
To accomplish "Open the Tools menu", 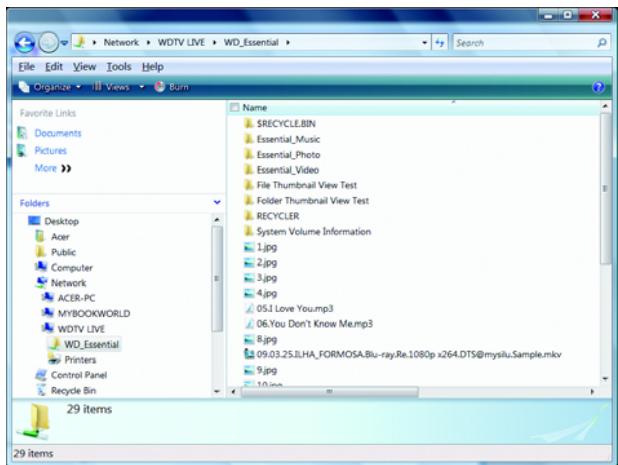I will pyautogui.click(x=119, y=67).
